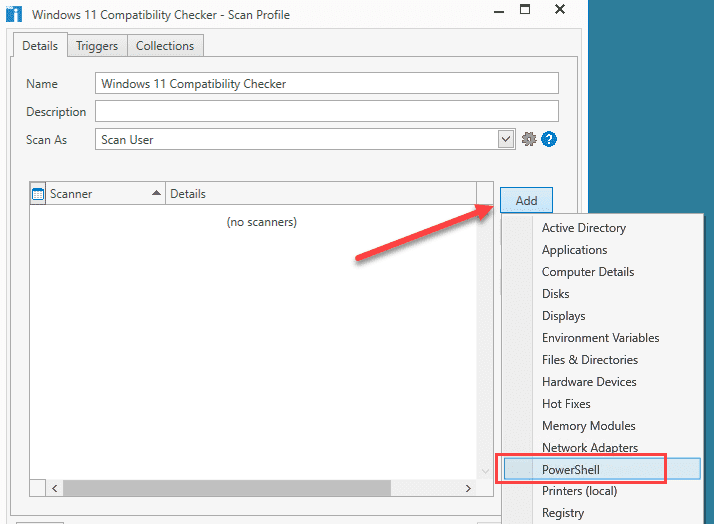Click the Add scanner button

526,200
